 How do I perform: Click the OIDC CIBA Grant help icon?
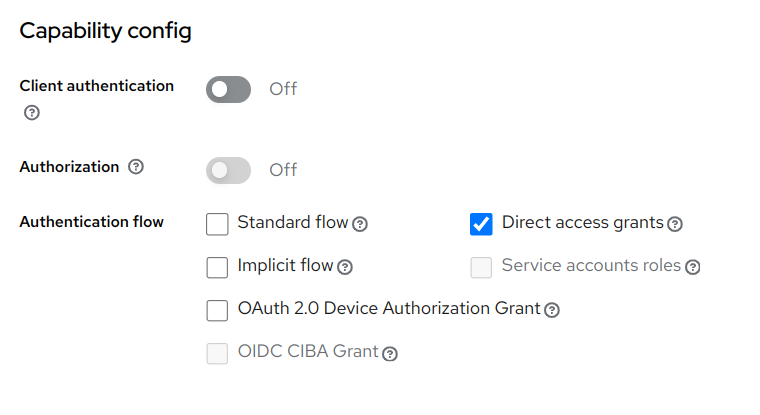(390, 353)
